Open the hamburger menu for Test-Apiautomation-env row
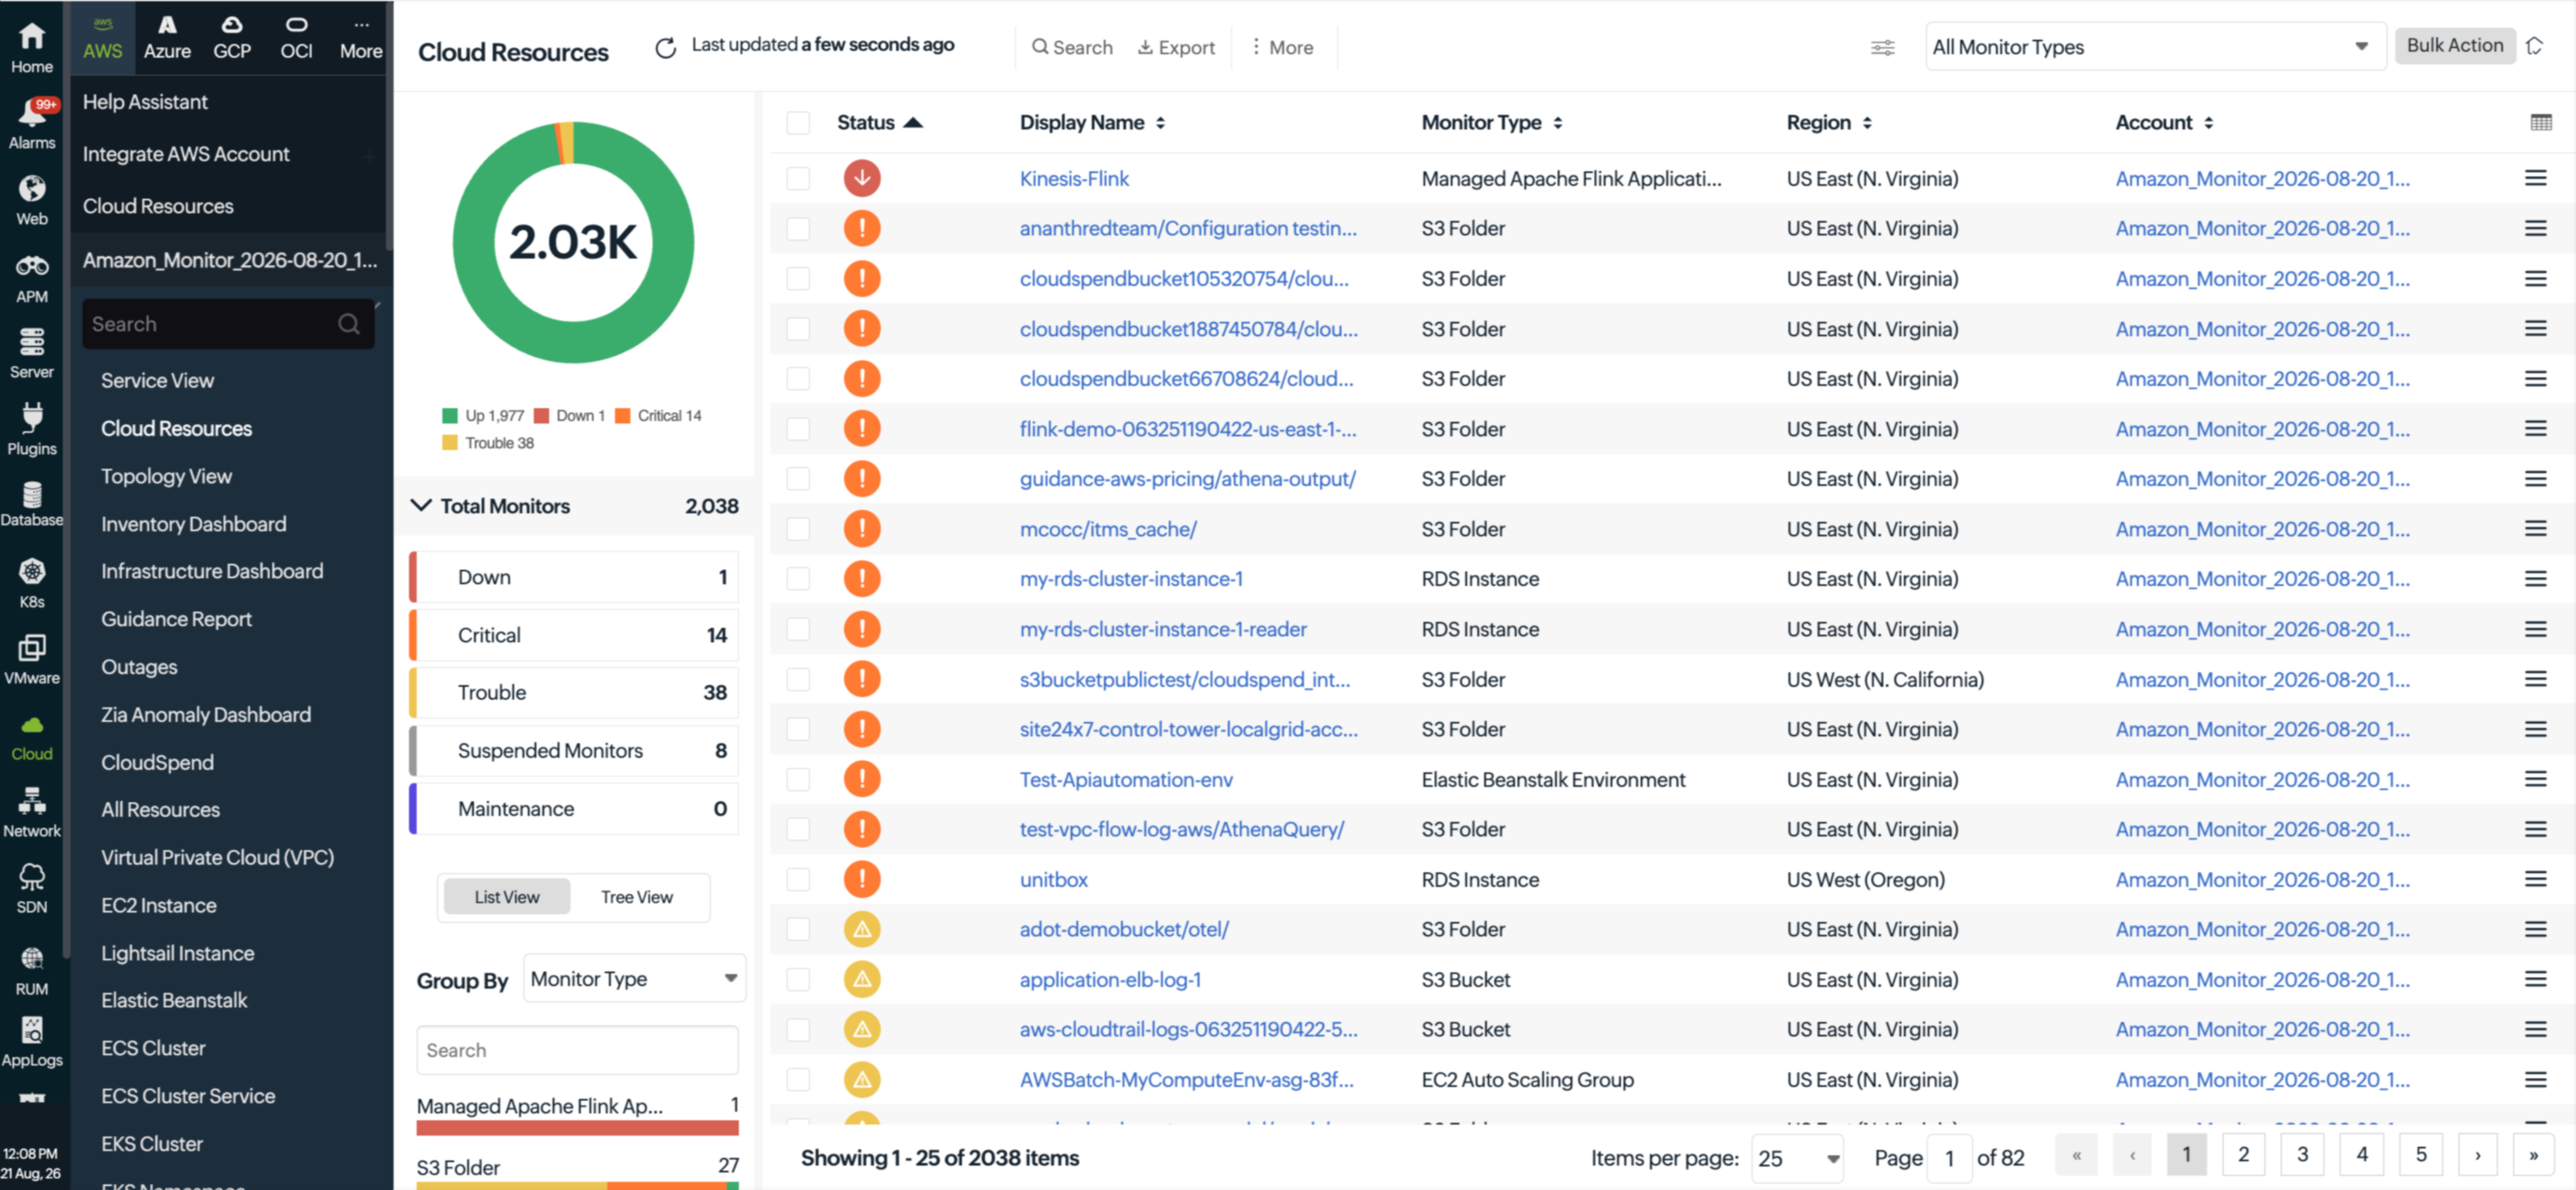2576x1190 pixels. click(x=2535, y=779)
